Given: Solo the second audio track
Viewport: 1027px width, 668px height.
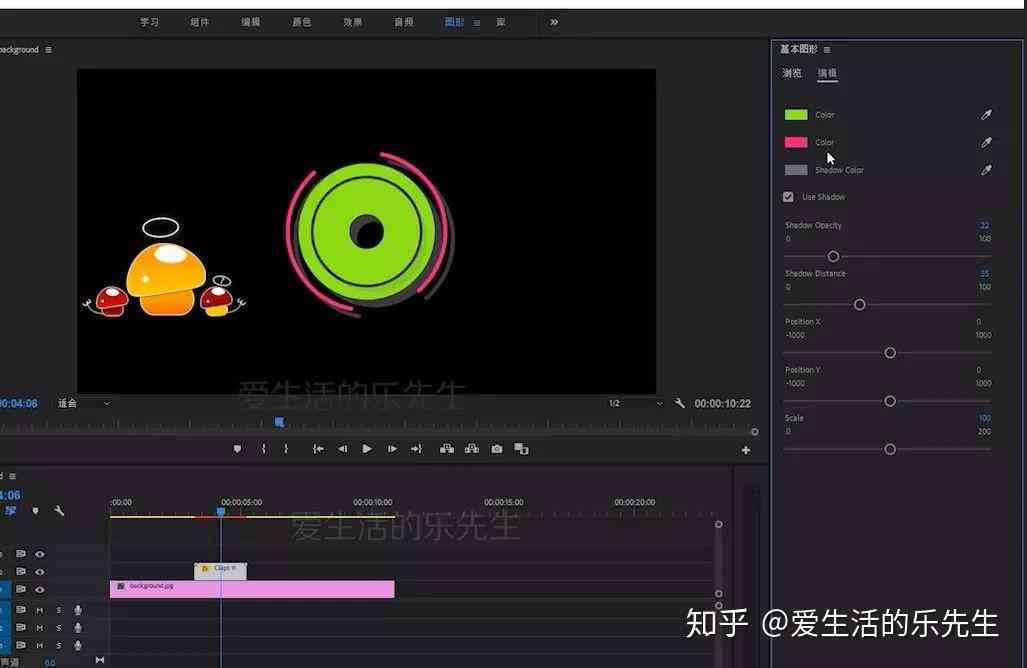Looking at the screenshot, I should click(58, 628).
